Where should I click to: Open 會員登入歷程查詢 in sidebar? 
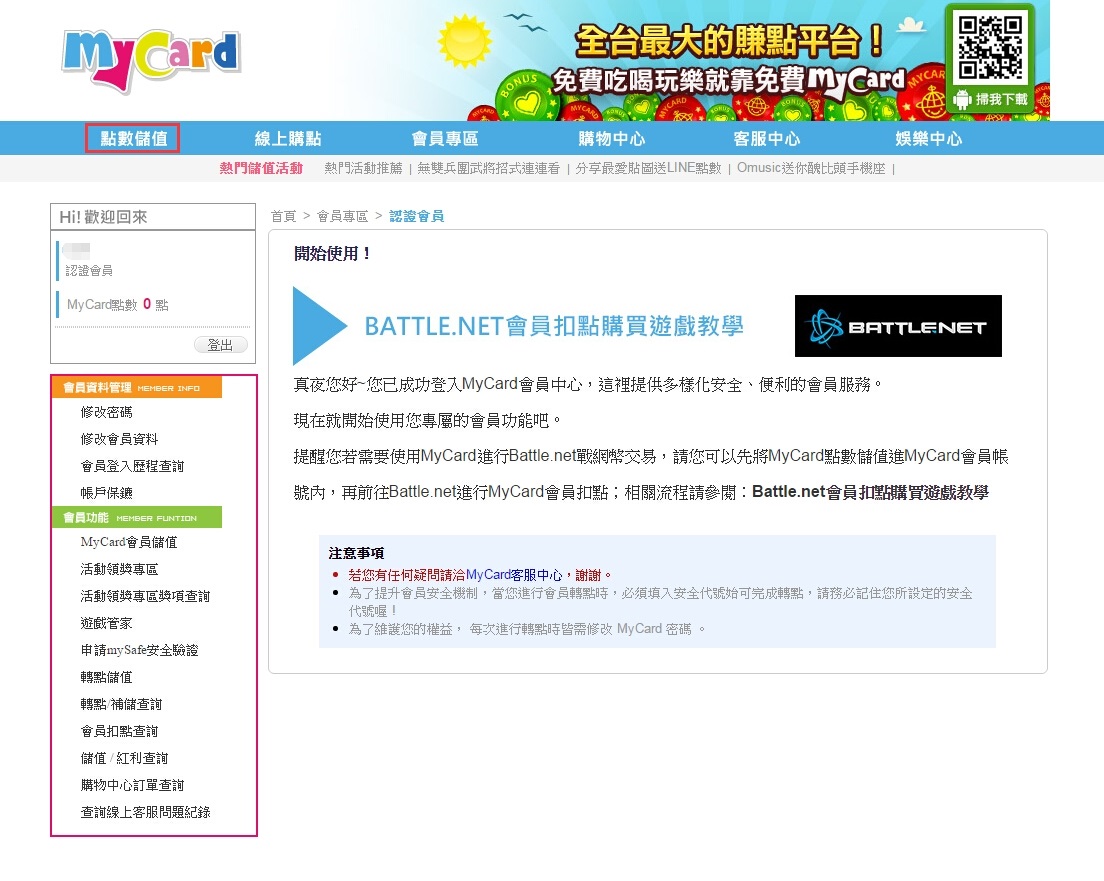coord(132,466)
